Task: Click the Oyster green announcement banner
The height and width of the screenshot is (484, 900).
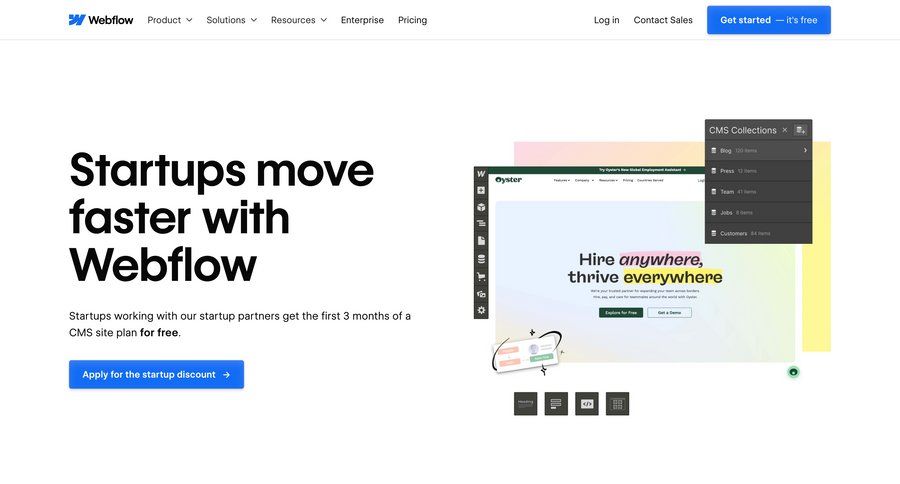Action: coord(597,170)
